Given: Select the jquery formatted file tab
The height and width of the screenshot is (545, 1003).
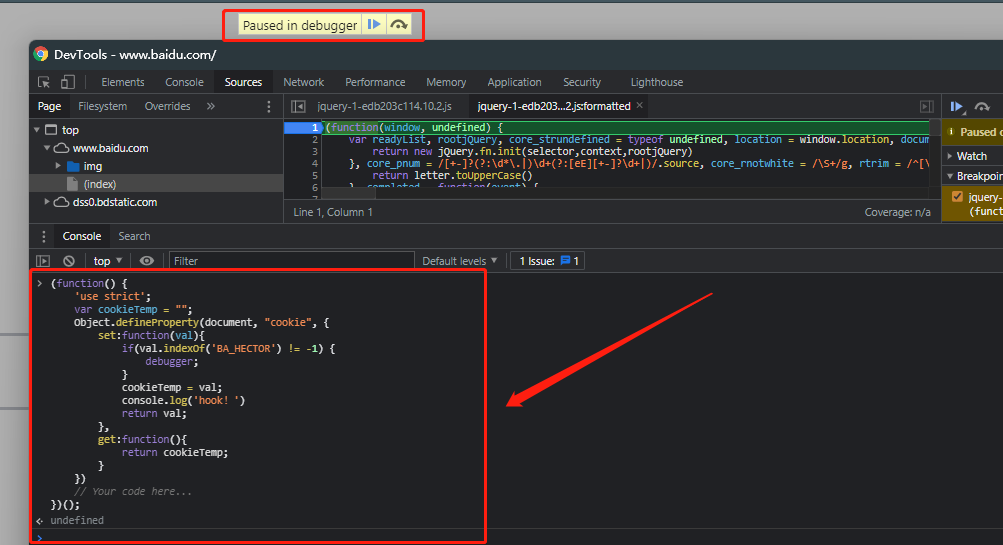Looking at the screenshot, I should (553, 106).
